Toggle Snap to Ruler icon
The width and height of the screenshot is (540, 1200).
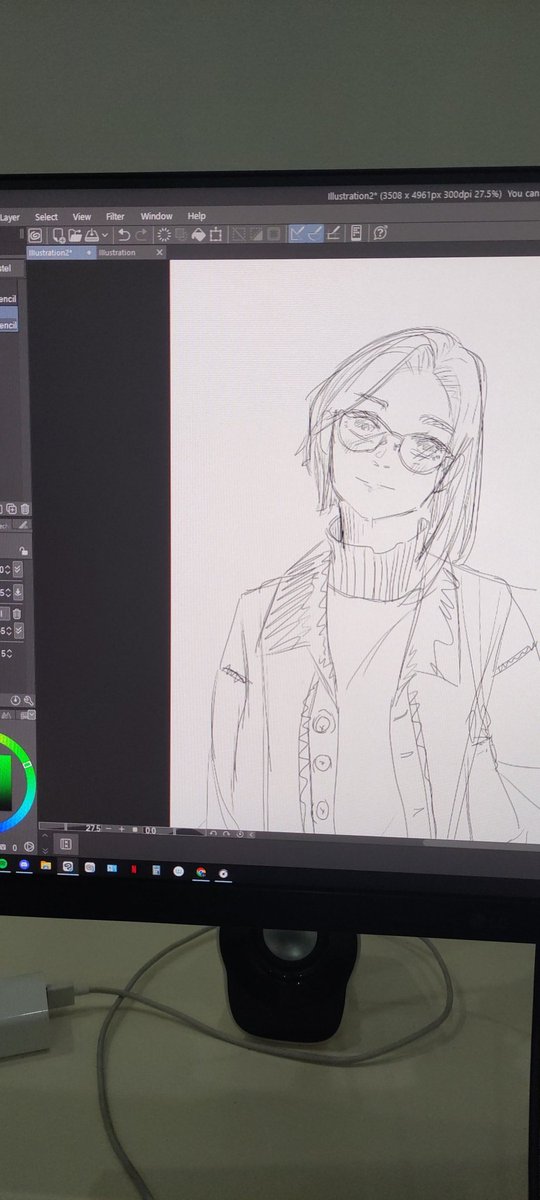tap(299, 234)
